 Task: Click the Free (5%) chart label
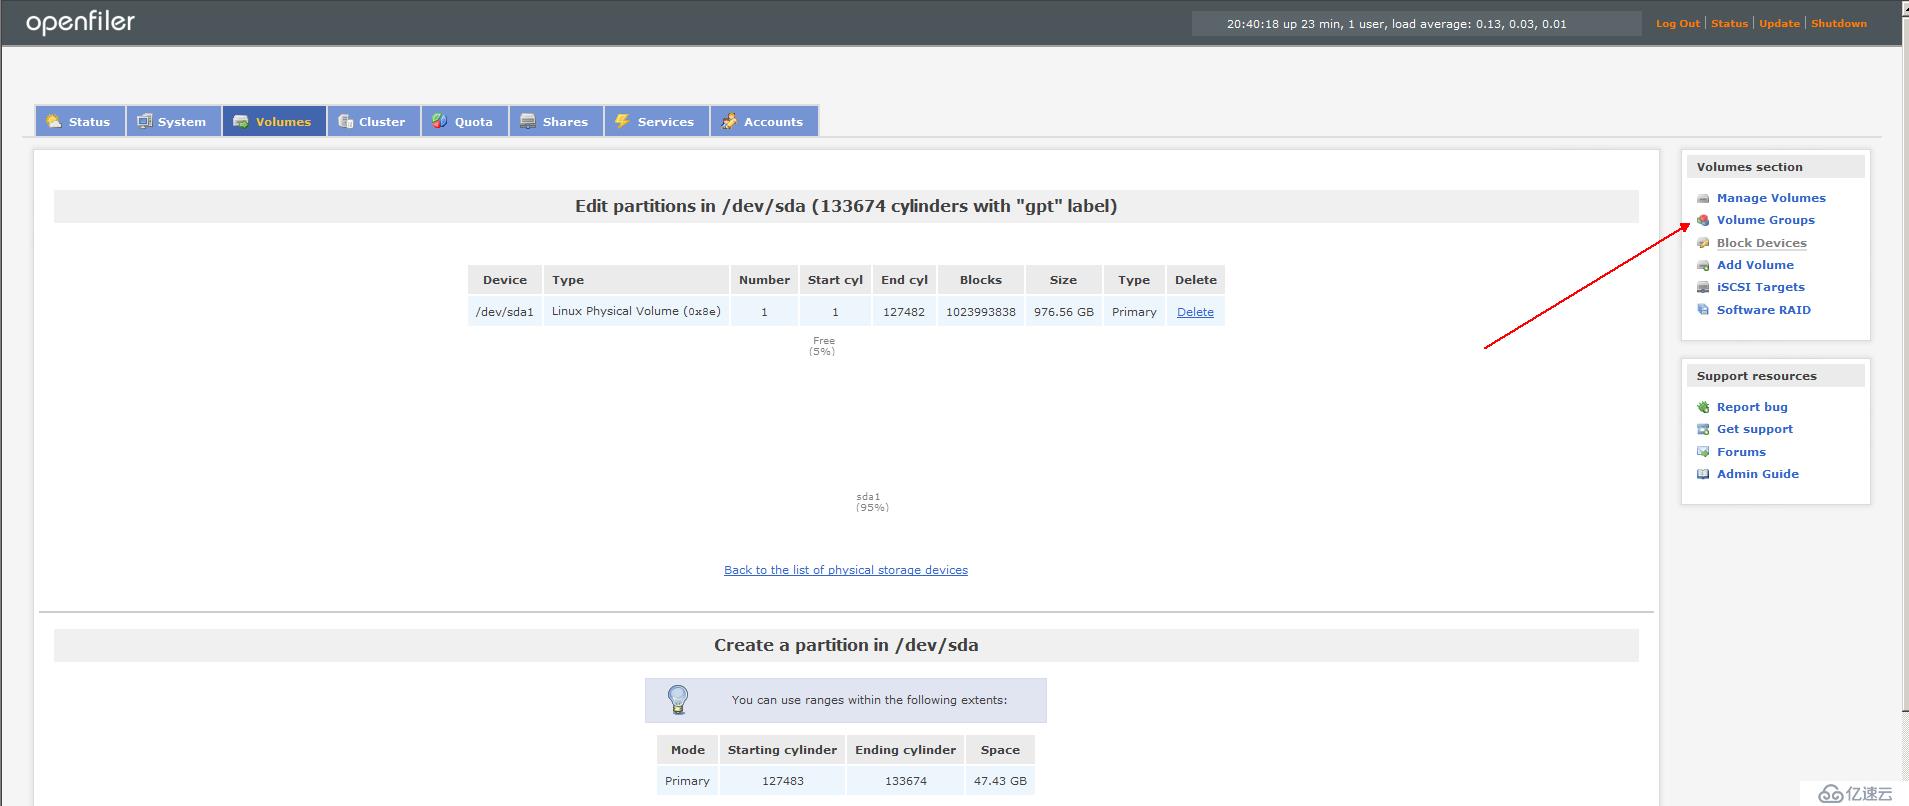(x=823, y=346)
